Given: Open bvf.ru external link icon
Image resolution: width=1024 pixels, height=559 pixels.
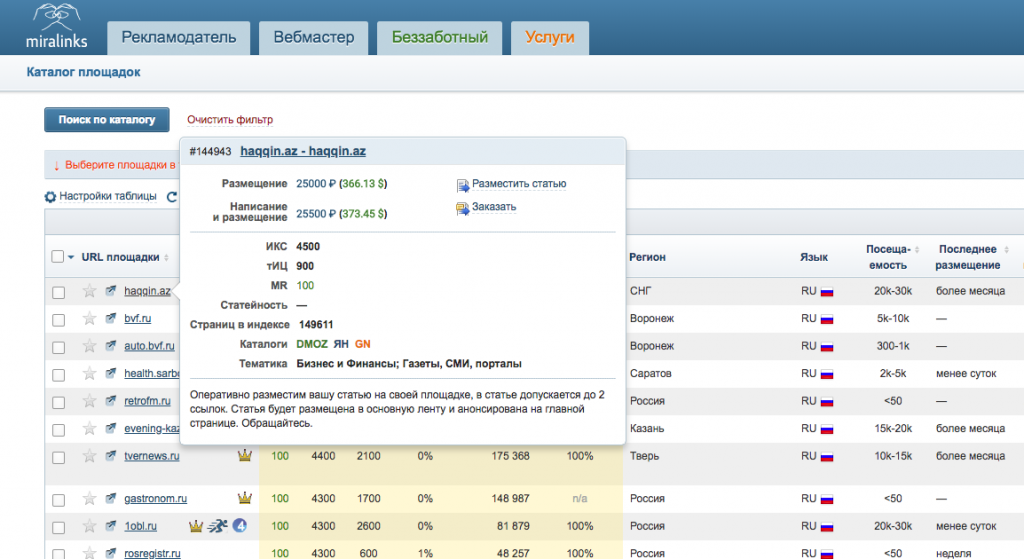Looking at the screenshot, I should click(111, 318).
